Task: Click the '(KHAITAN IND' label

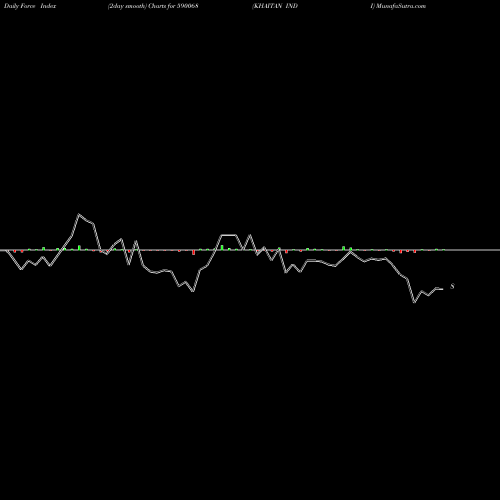Action: [275, 6]
